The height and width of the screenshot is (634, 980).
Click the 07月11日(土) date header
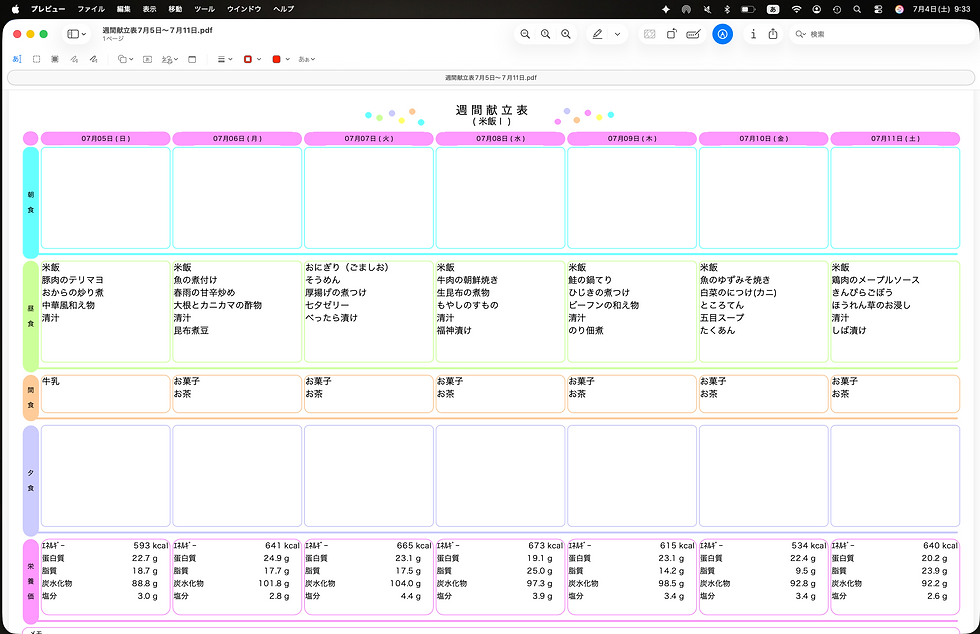[x=895, y=138]
